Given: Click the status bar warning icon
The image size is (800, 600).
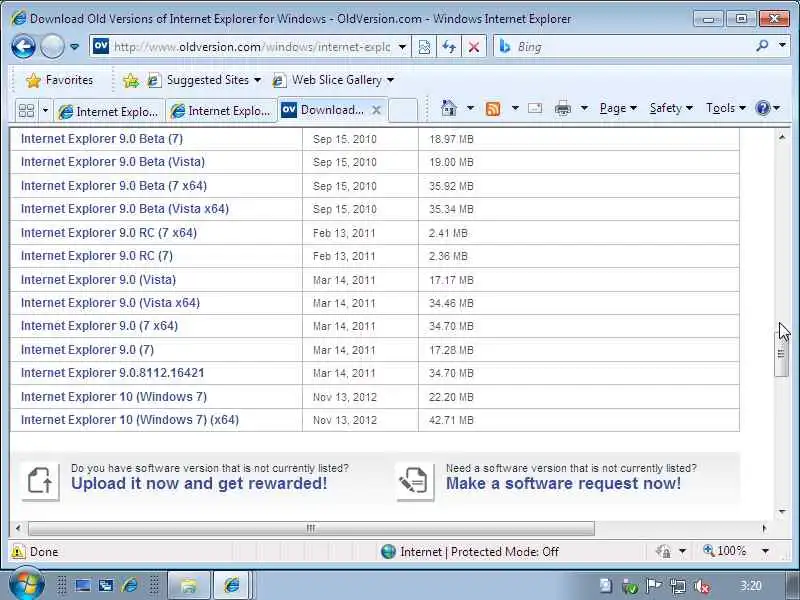Looking at the screenshot, I should pyautogui.click(x=18, y=552).
